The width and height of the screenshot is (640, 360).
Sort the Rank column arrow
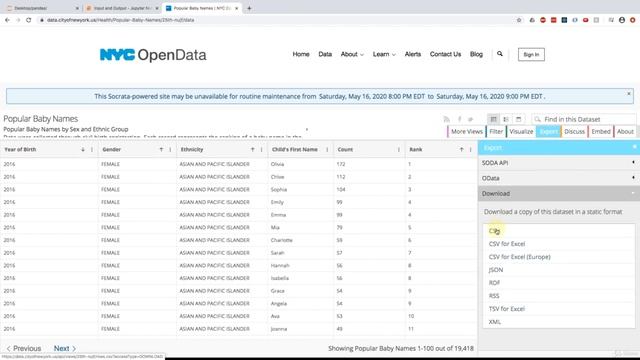click(x=462, y=149)
